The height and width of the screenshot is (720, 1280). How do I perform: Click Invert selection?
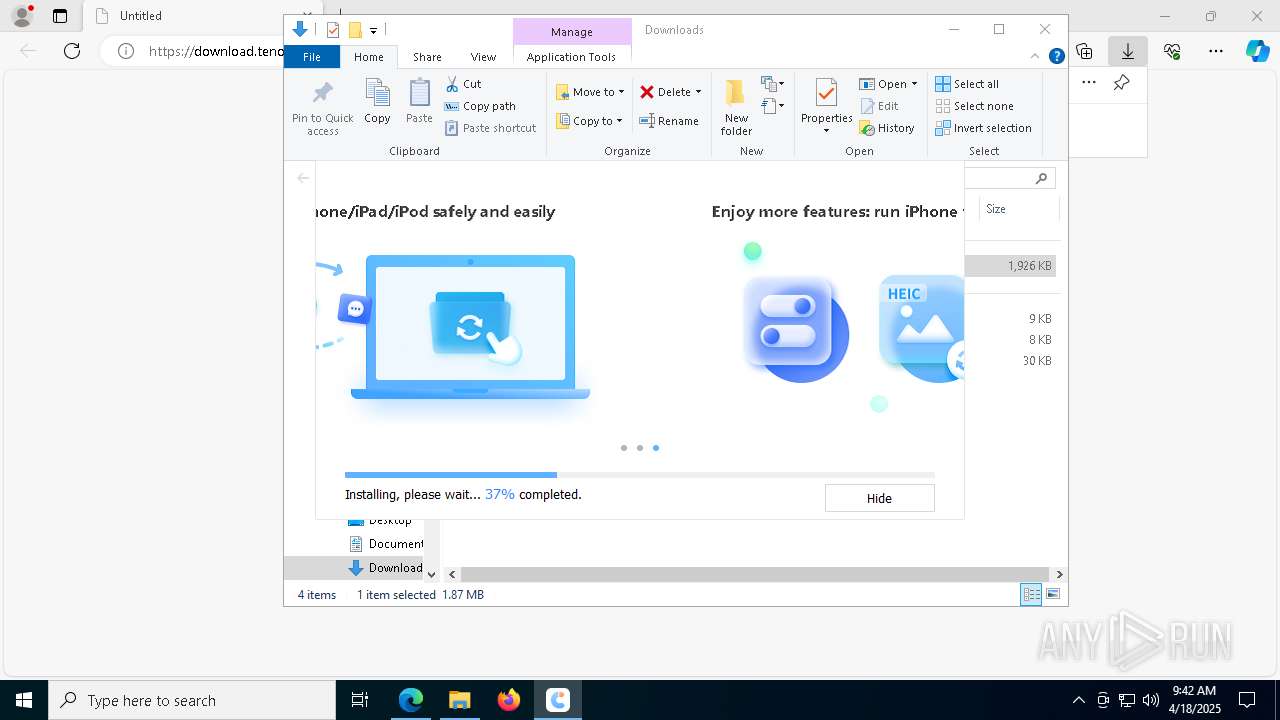[983, 128]
